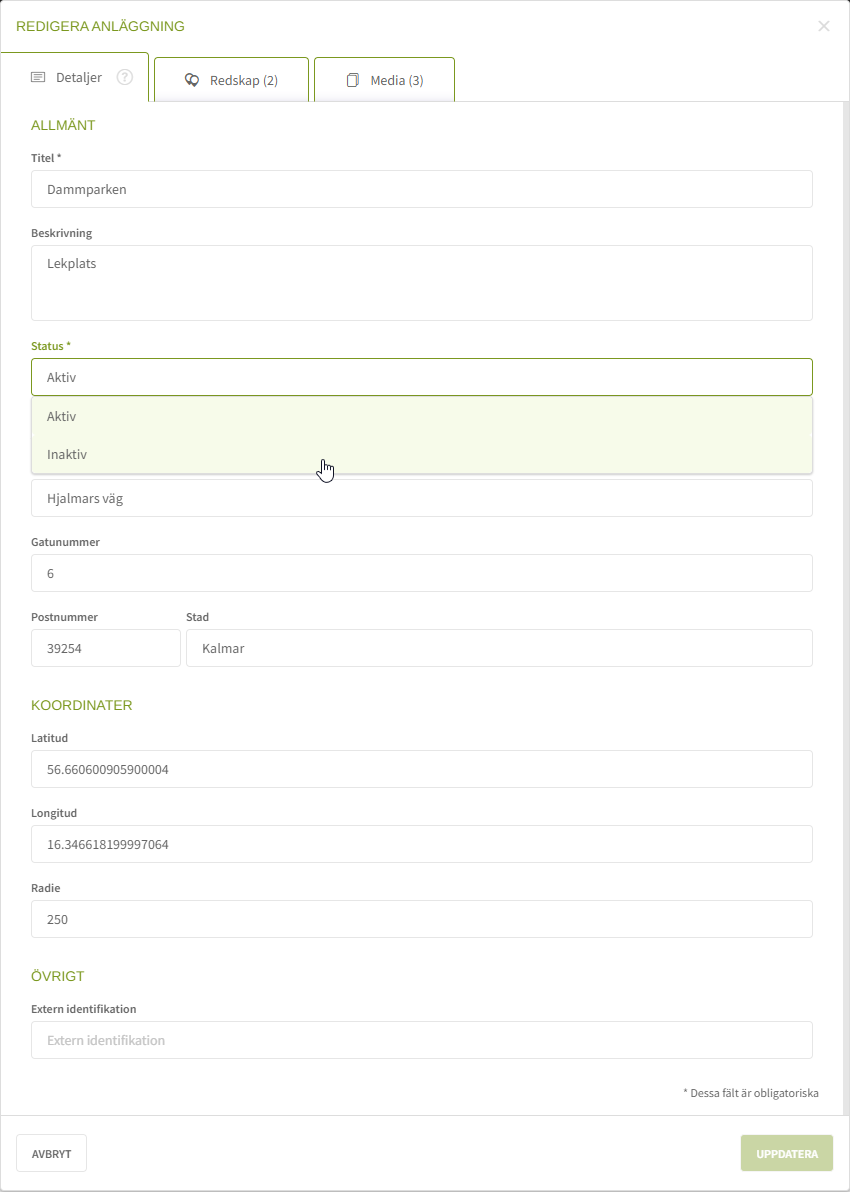
Task: Click into the Beskrivning text area
Action: [x=421, y=283]
